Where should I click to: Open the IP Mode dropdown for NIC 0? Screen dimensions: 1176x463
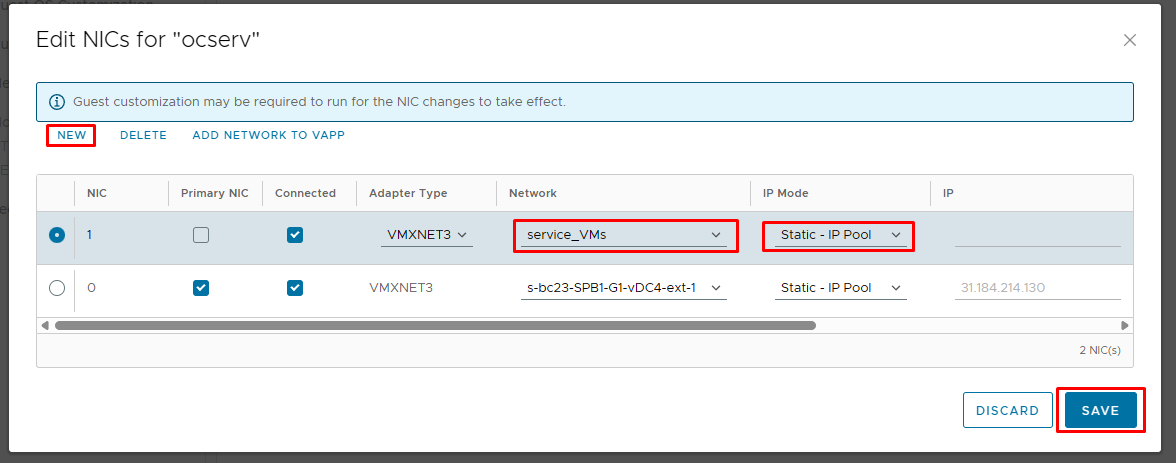pos(841,287)
